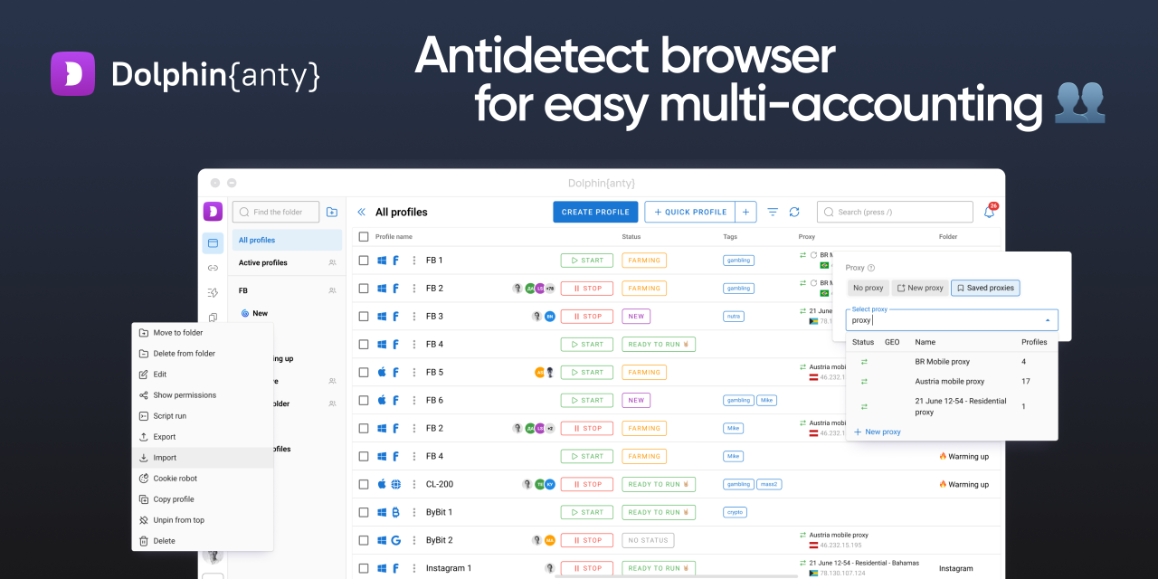Open three-dot menu for ByBit 1
1158x579 pixels.
[x=414, y=512]
